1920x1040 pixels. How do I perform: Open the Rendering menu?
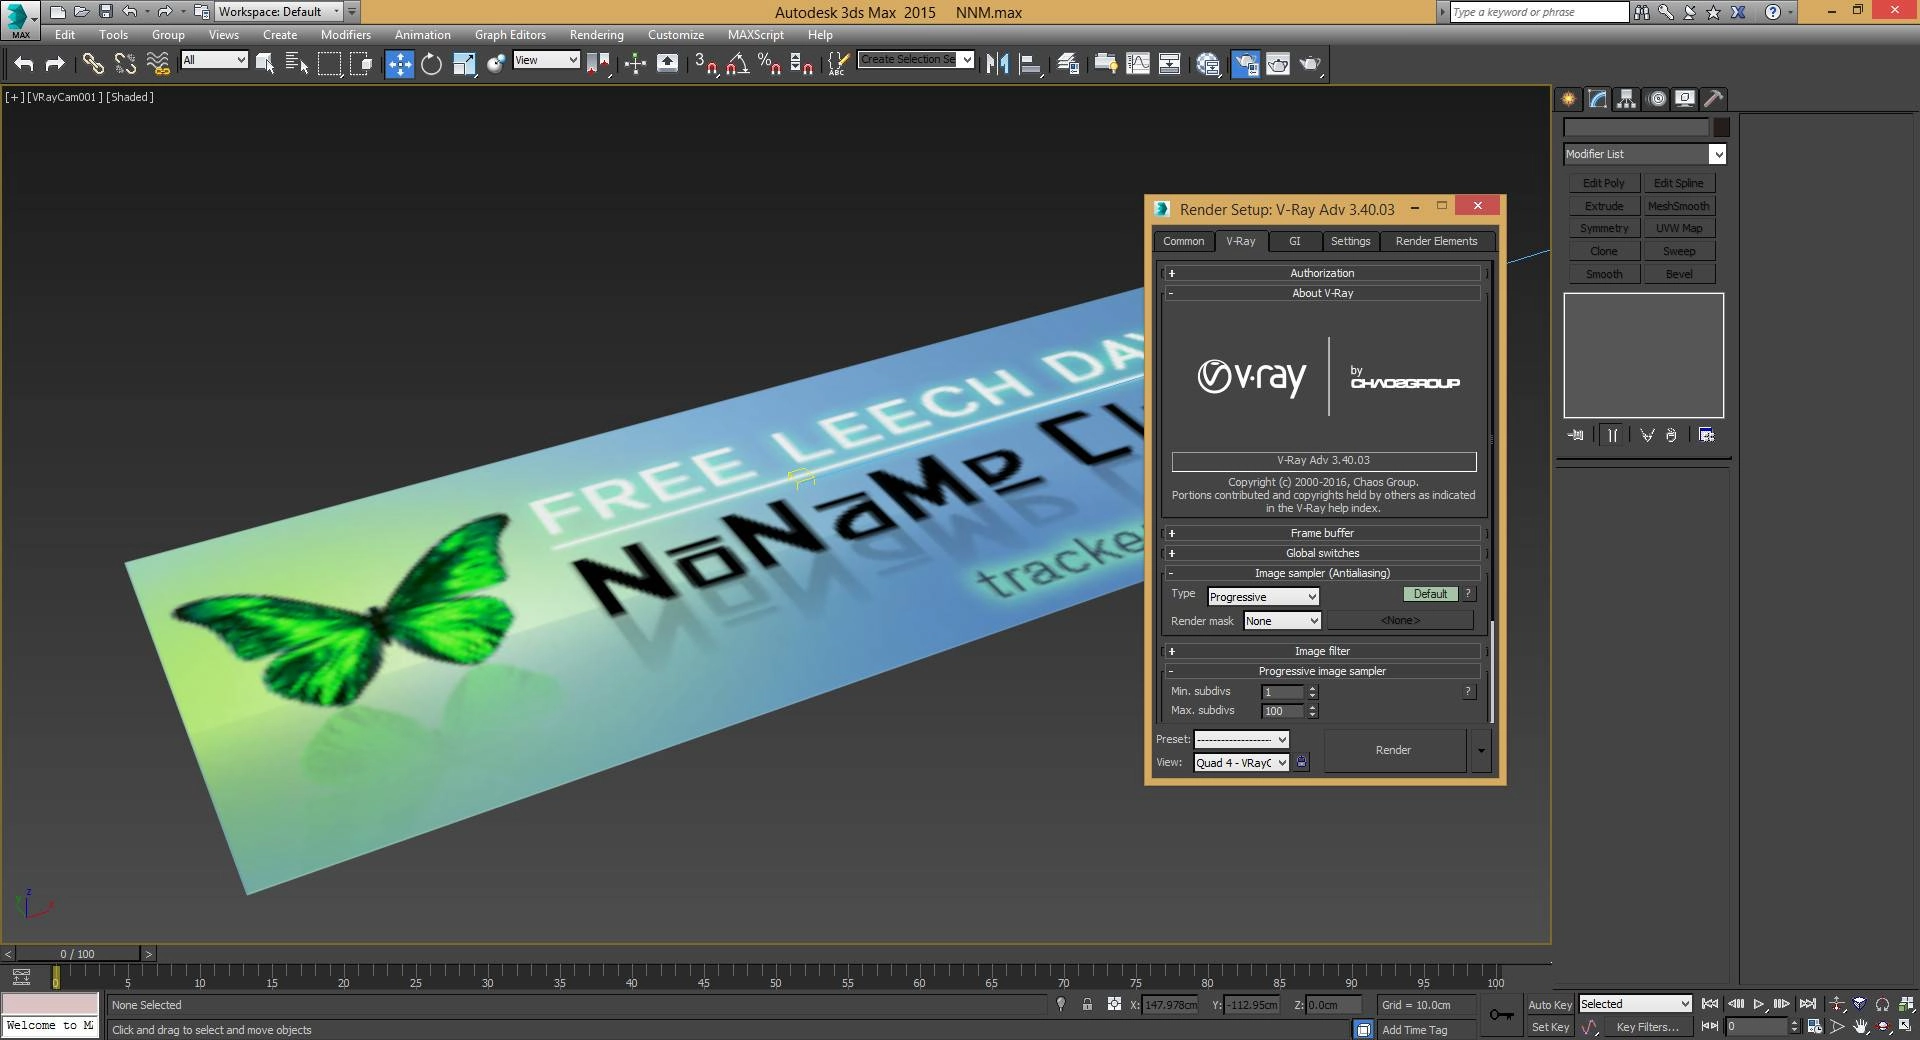(596, 35)
